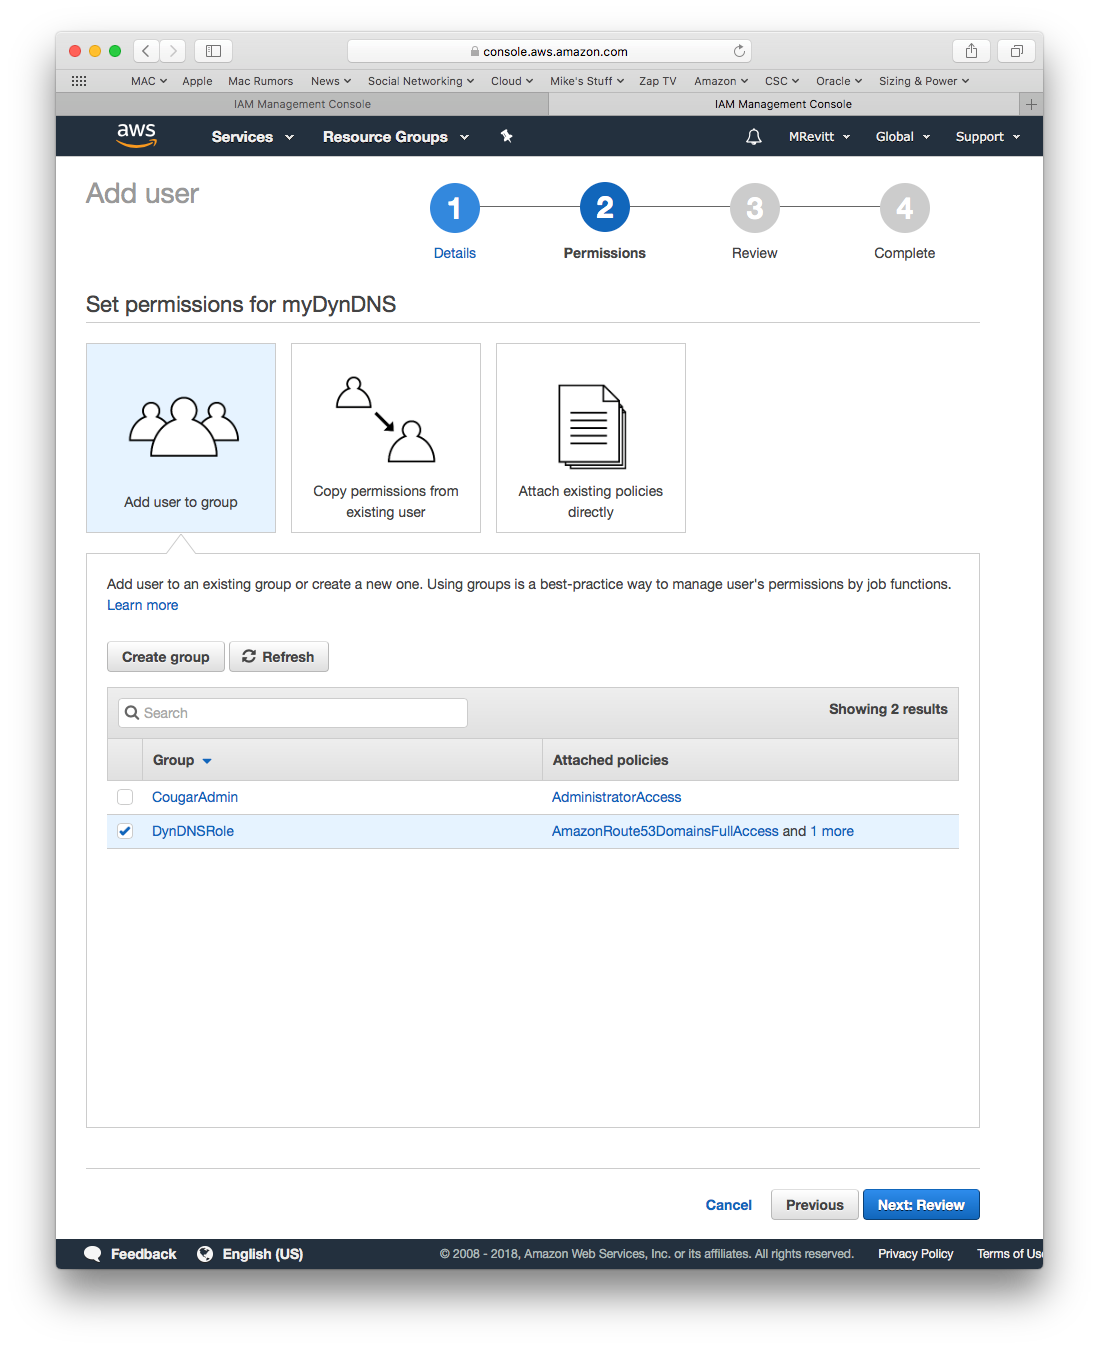Click step 3 Review circle
This screenshot has width=1099, height=1349.
click(755, 208)
